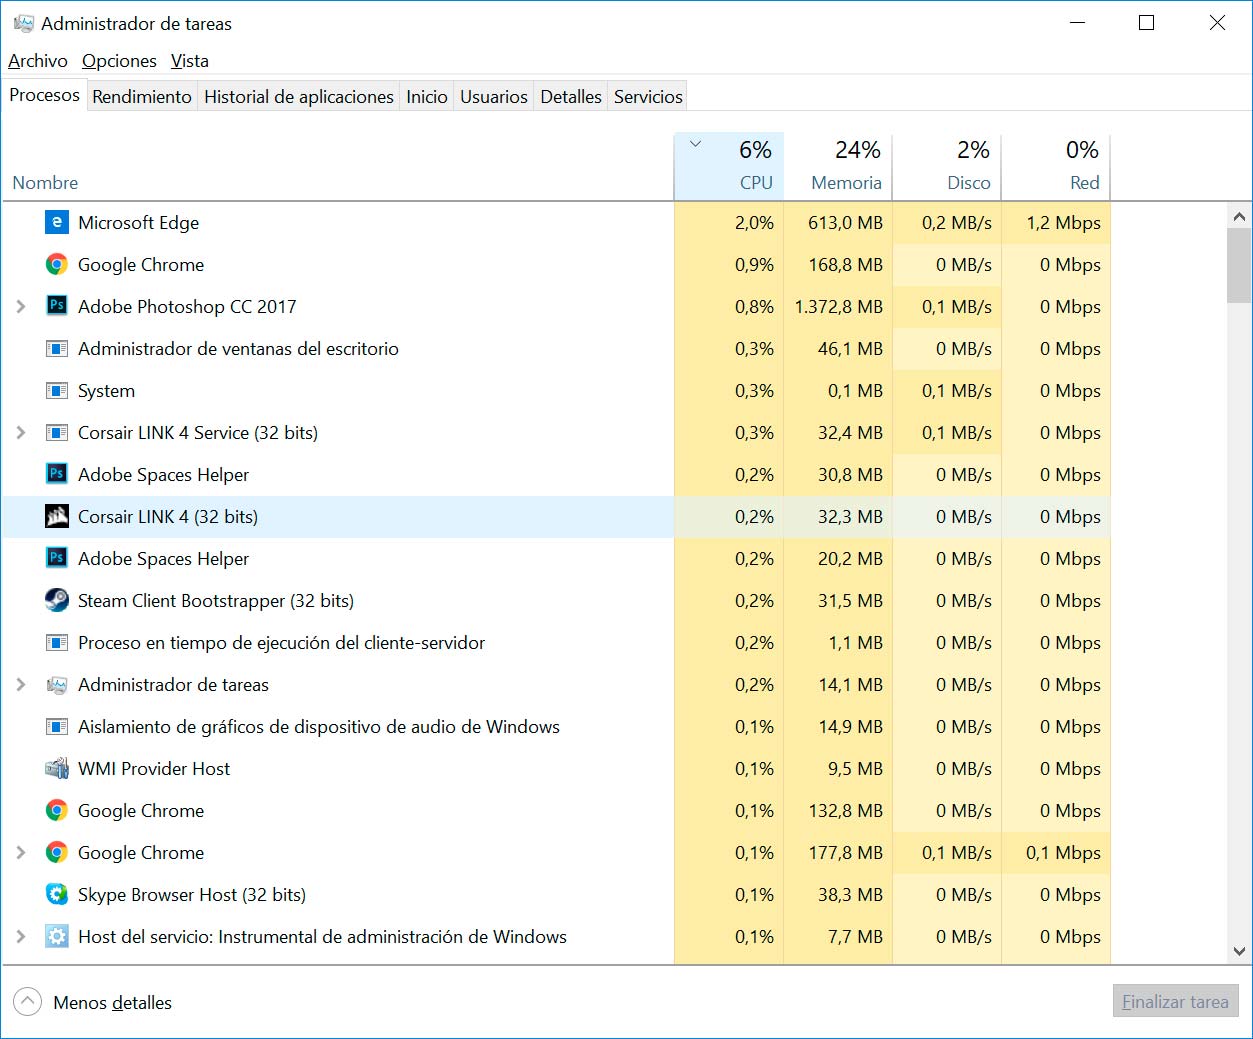The width and height of the screenshot is (1253, 1039).
Task: Click the scrollbar up arrow
Action: (x=1239, y=216)
